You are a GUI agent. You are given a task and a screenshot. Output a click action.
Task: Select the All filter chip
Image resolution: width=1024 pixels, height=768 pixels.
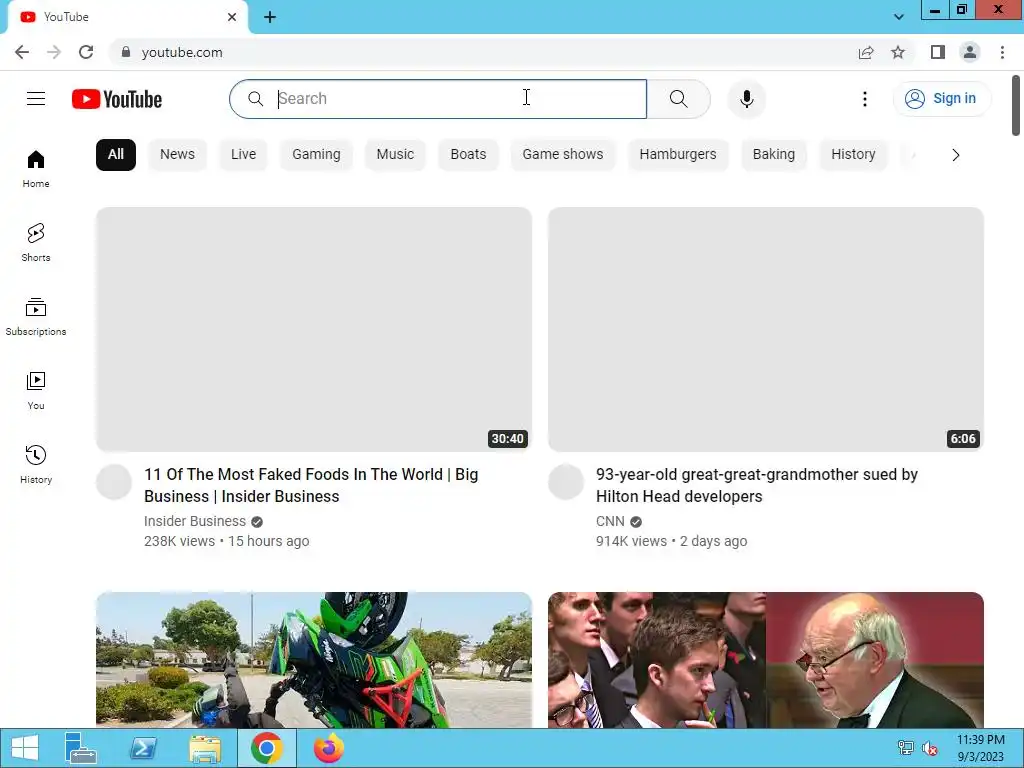116,155
